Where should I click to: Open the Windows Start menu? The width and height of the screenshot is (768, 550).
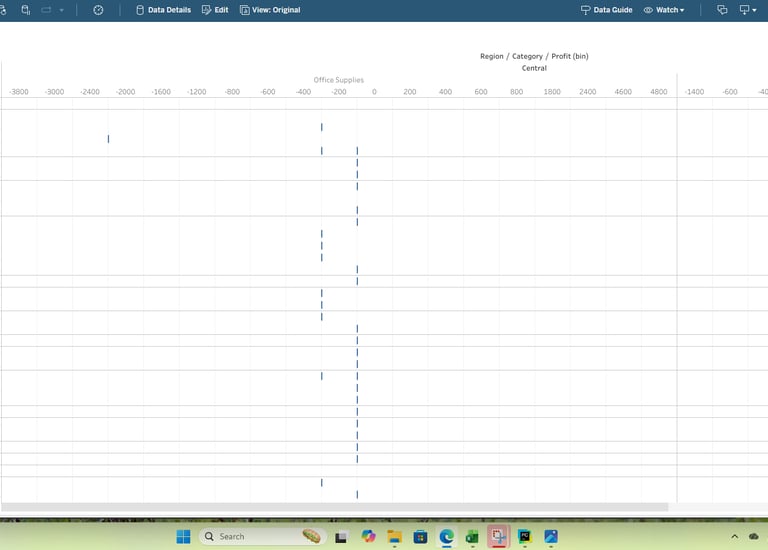[184, 537]
